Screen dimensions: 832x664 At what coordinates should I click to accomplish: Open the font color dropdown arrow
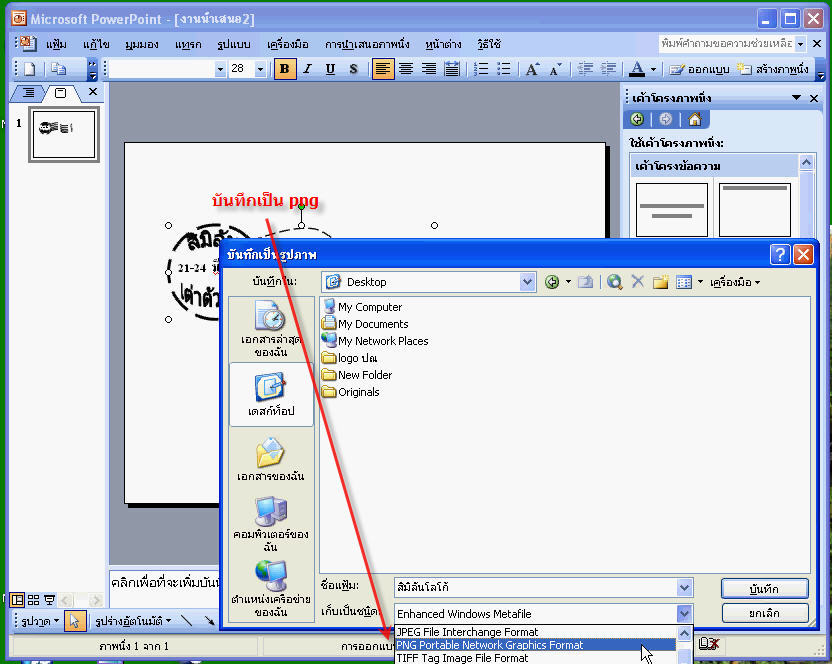(653, 69)
